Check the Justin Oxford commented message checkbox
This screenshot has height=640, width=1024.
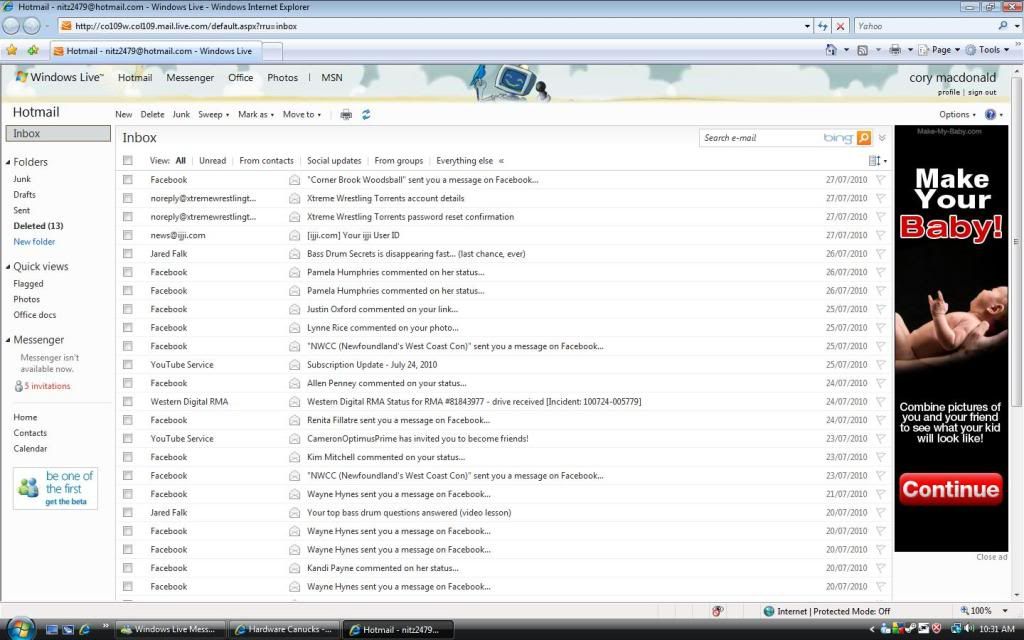[127, 310]
